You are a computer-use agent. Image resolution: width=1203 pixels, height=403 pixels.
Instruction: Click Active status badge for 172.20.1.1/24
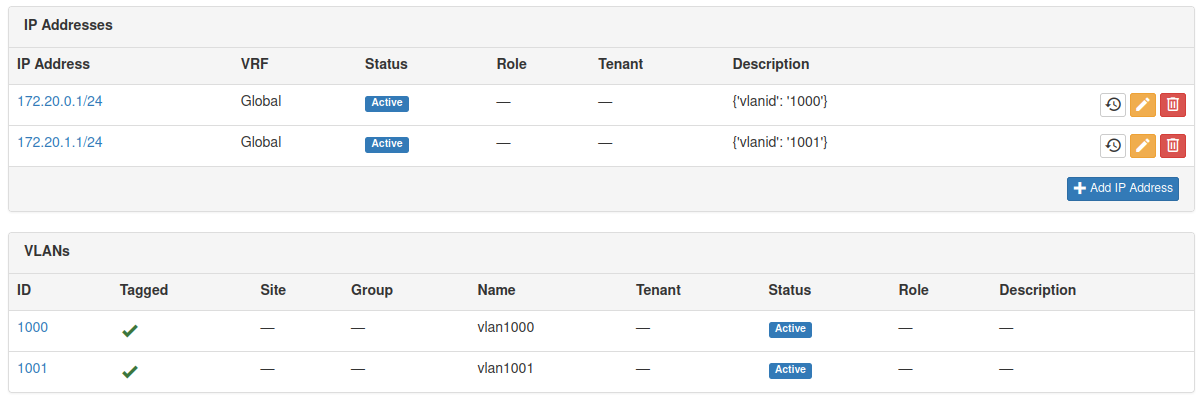(387, 144)
